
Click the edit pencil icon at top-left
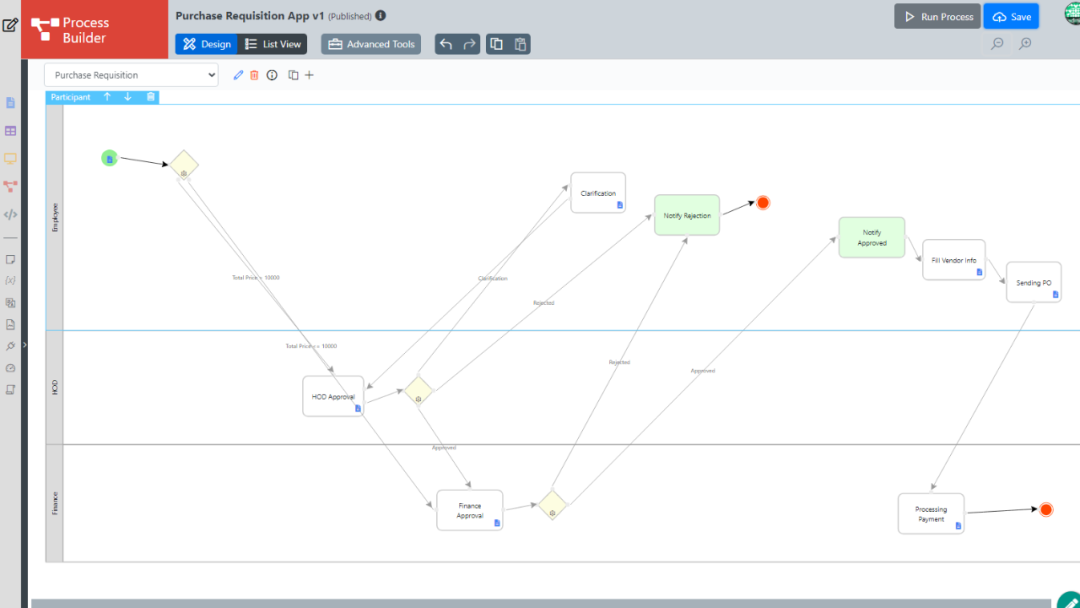click(10, 25)
